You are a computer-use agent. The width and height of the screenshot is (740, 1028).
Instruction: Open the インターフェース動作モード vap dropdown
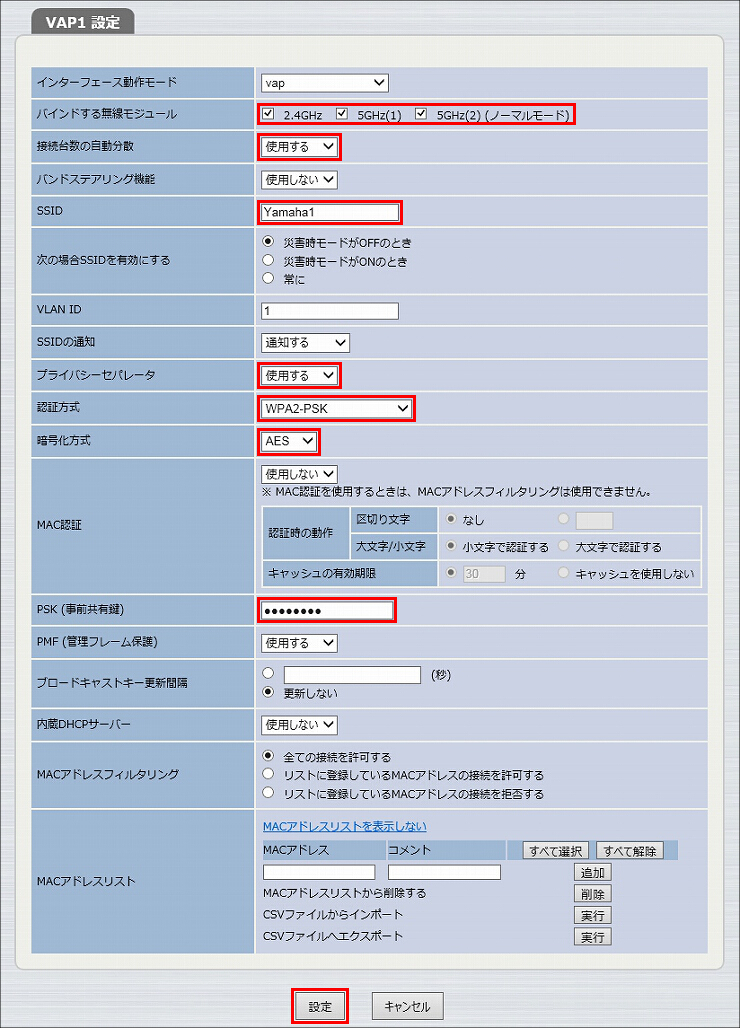point(324,83)
